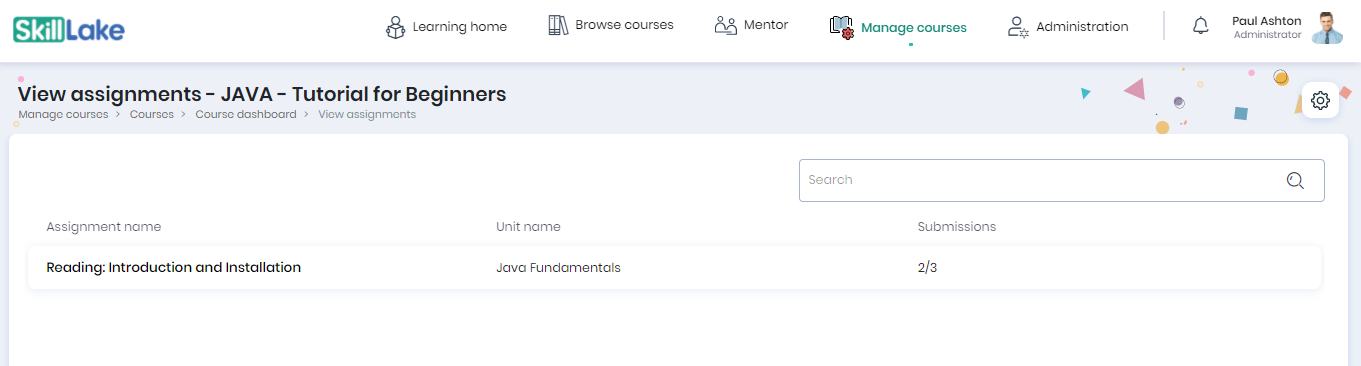Click the Manage courses breadcrumb link
This screenshot has height=366, width=1361.
(x=63, y=114)
